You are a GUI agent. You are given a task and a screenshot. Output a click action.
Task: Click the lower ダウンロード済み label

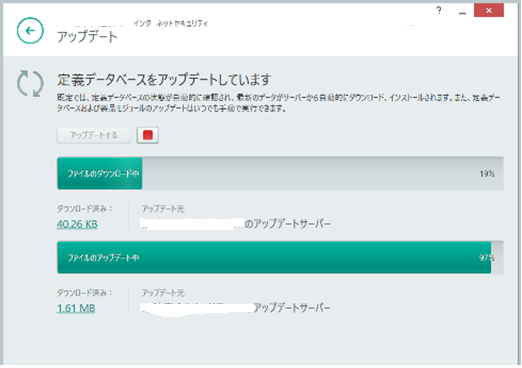[85, 293]
